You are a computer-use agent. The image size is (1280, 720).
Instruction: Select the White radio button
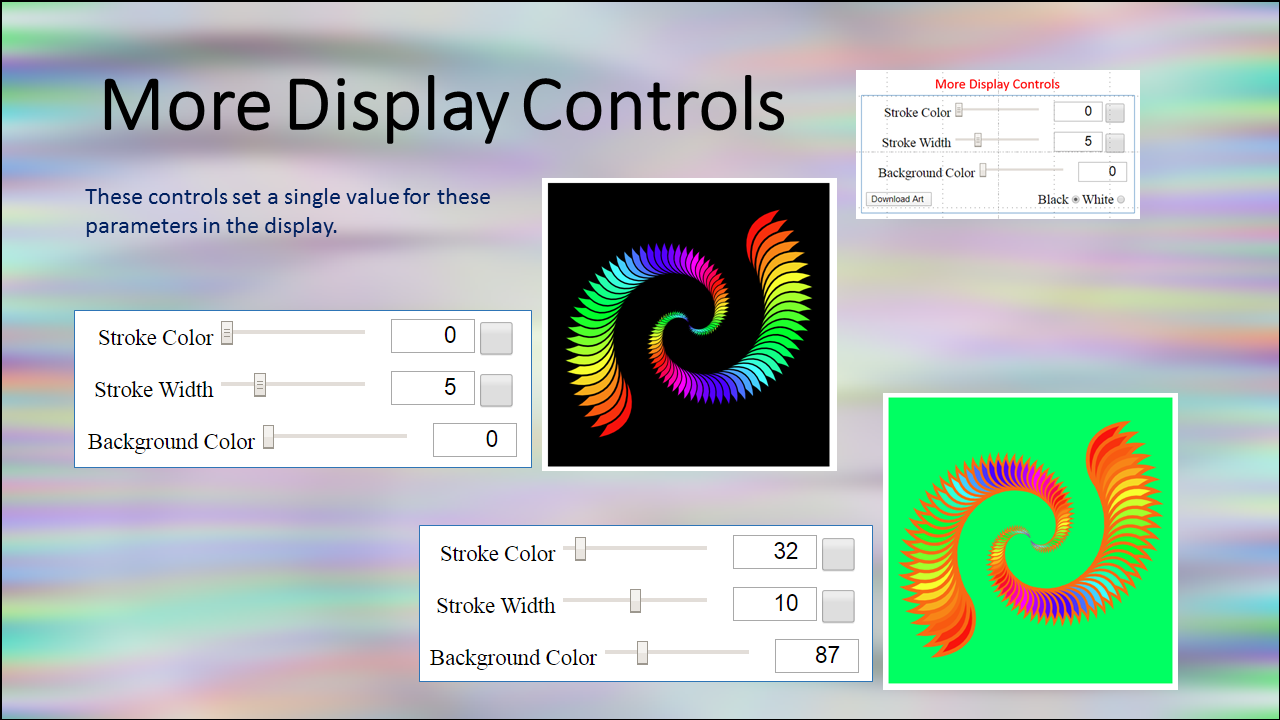1120,200
